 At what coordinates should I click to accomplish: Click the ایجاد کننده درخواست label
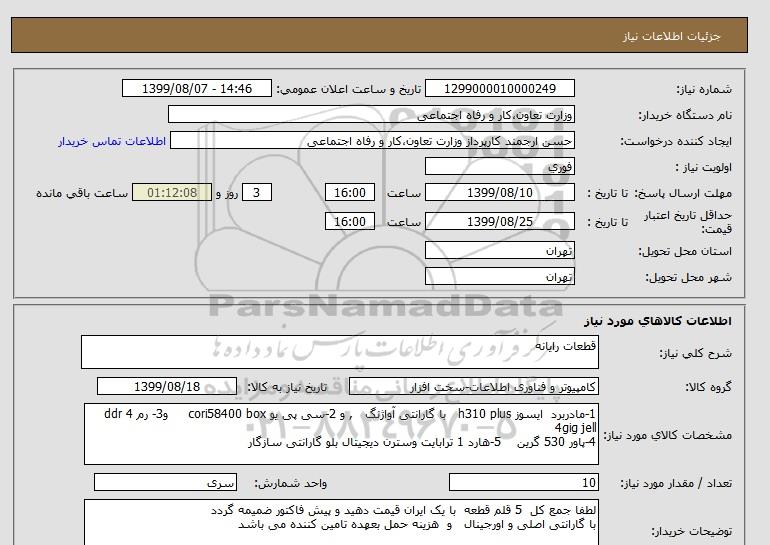(676, 141)
